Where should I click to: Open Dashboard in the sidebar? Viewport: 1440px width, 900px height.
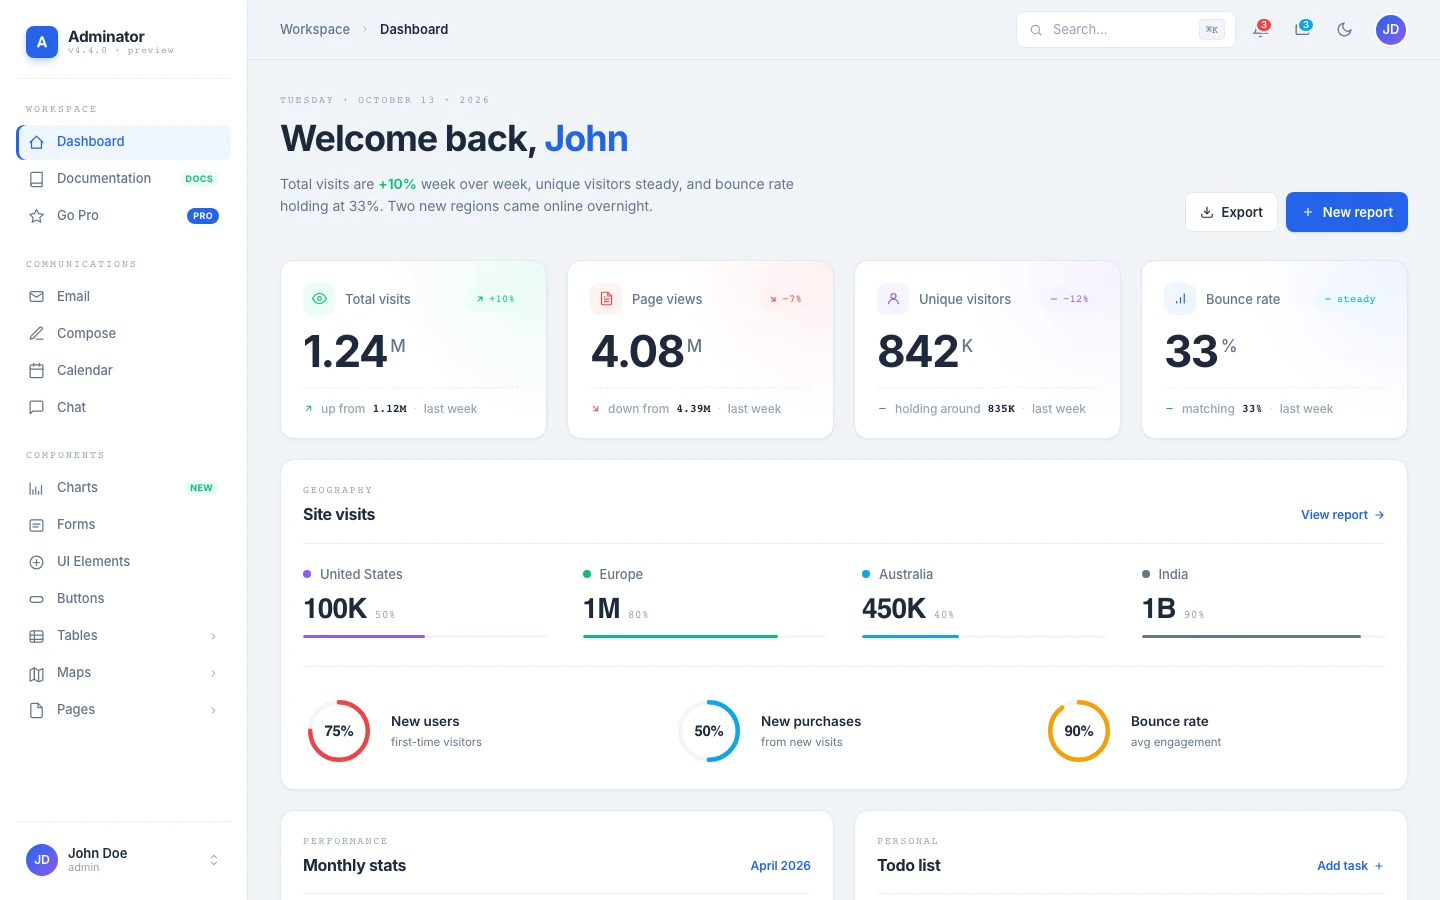click(x=124, y=142)
